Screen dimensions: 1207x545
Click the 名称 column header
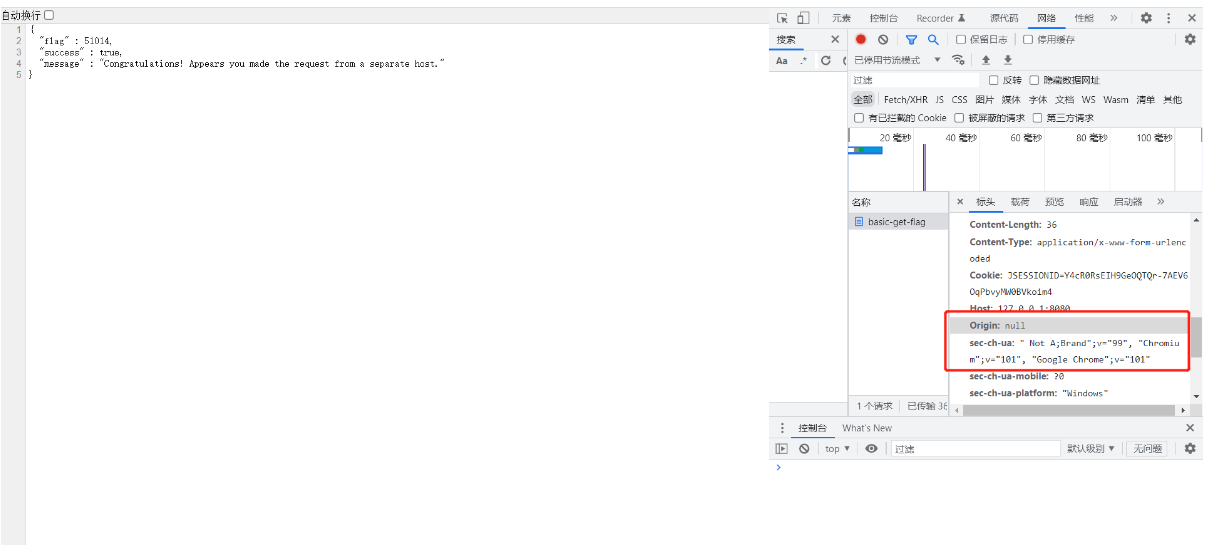tap(899, 202)
